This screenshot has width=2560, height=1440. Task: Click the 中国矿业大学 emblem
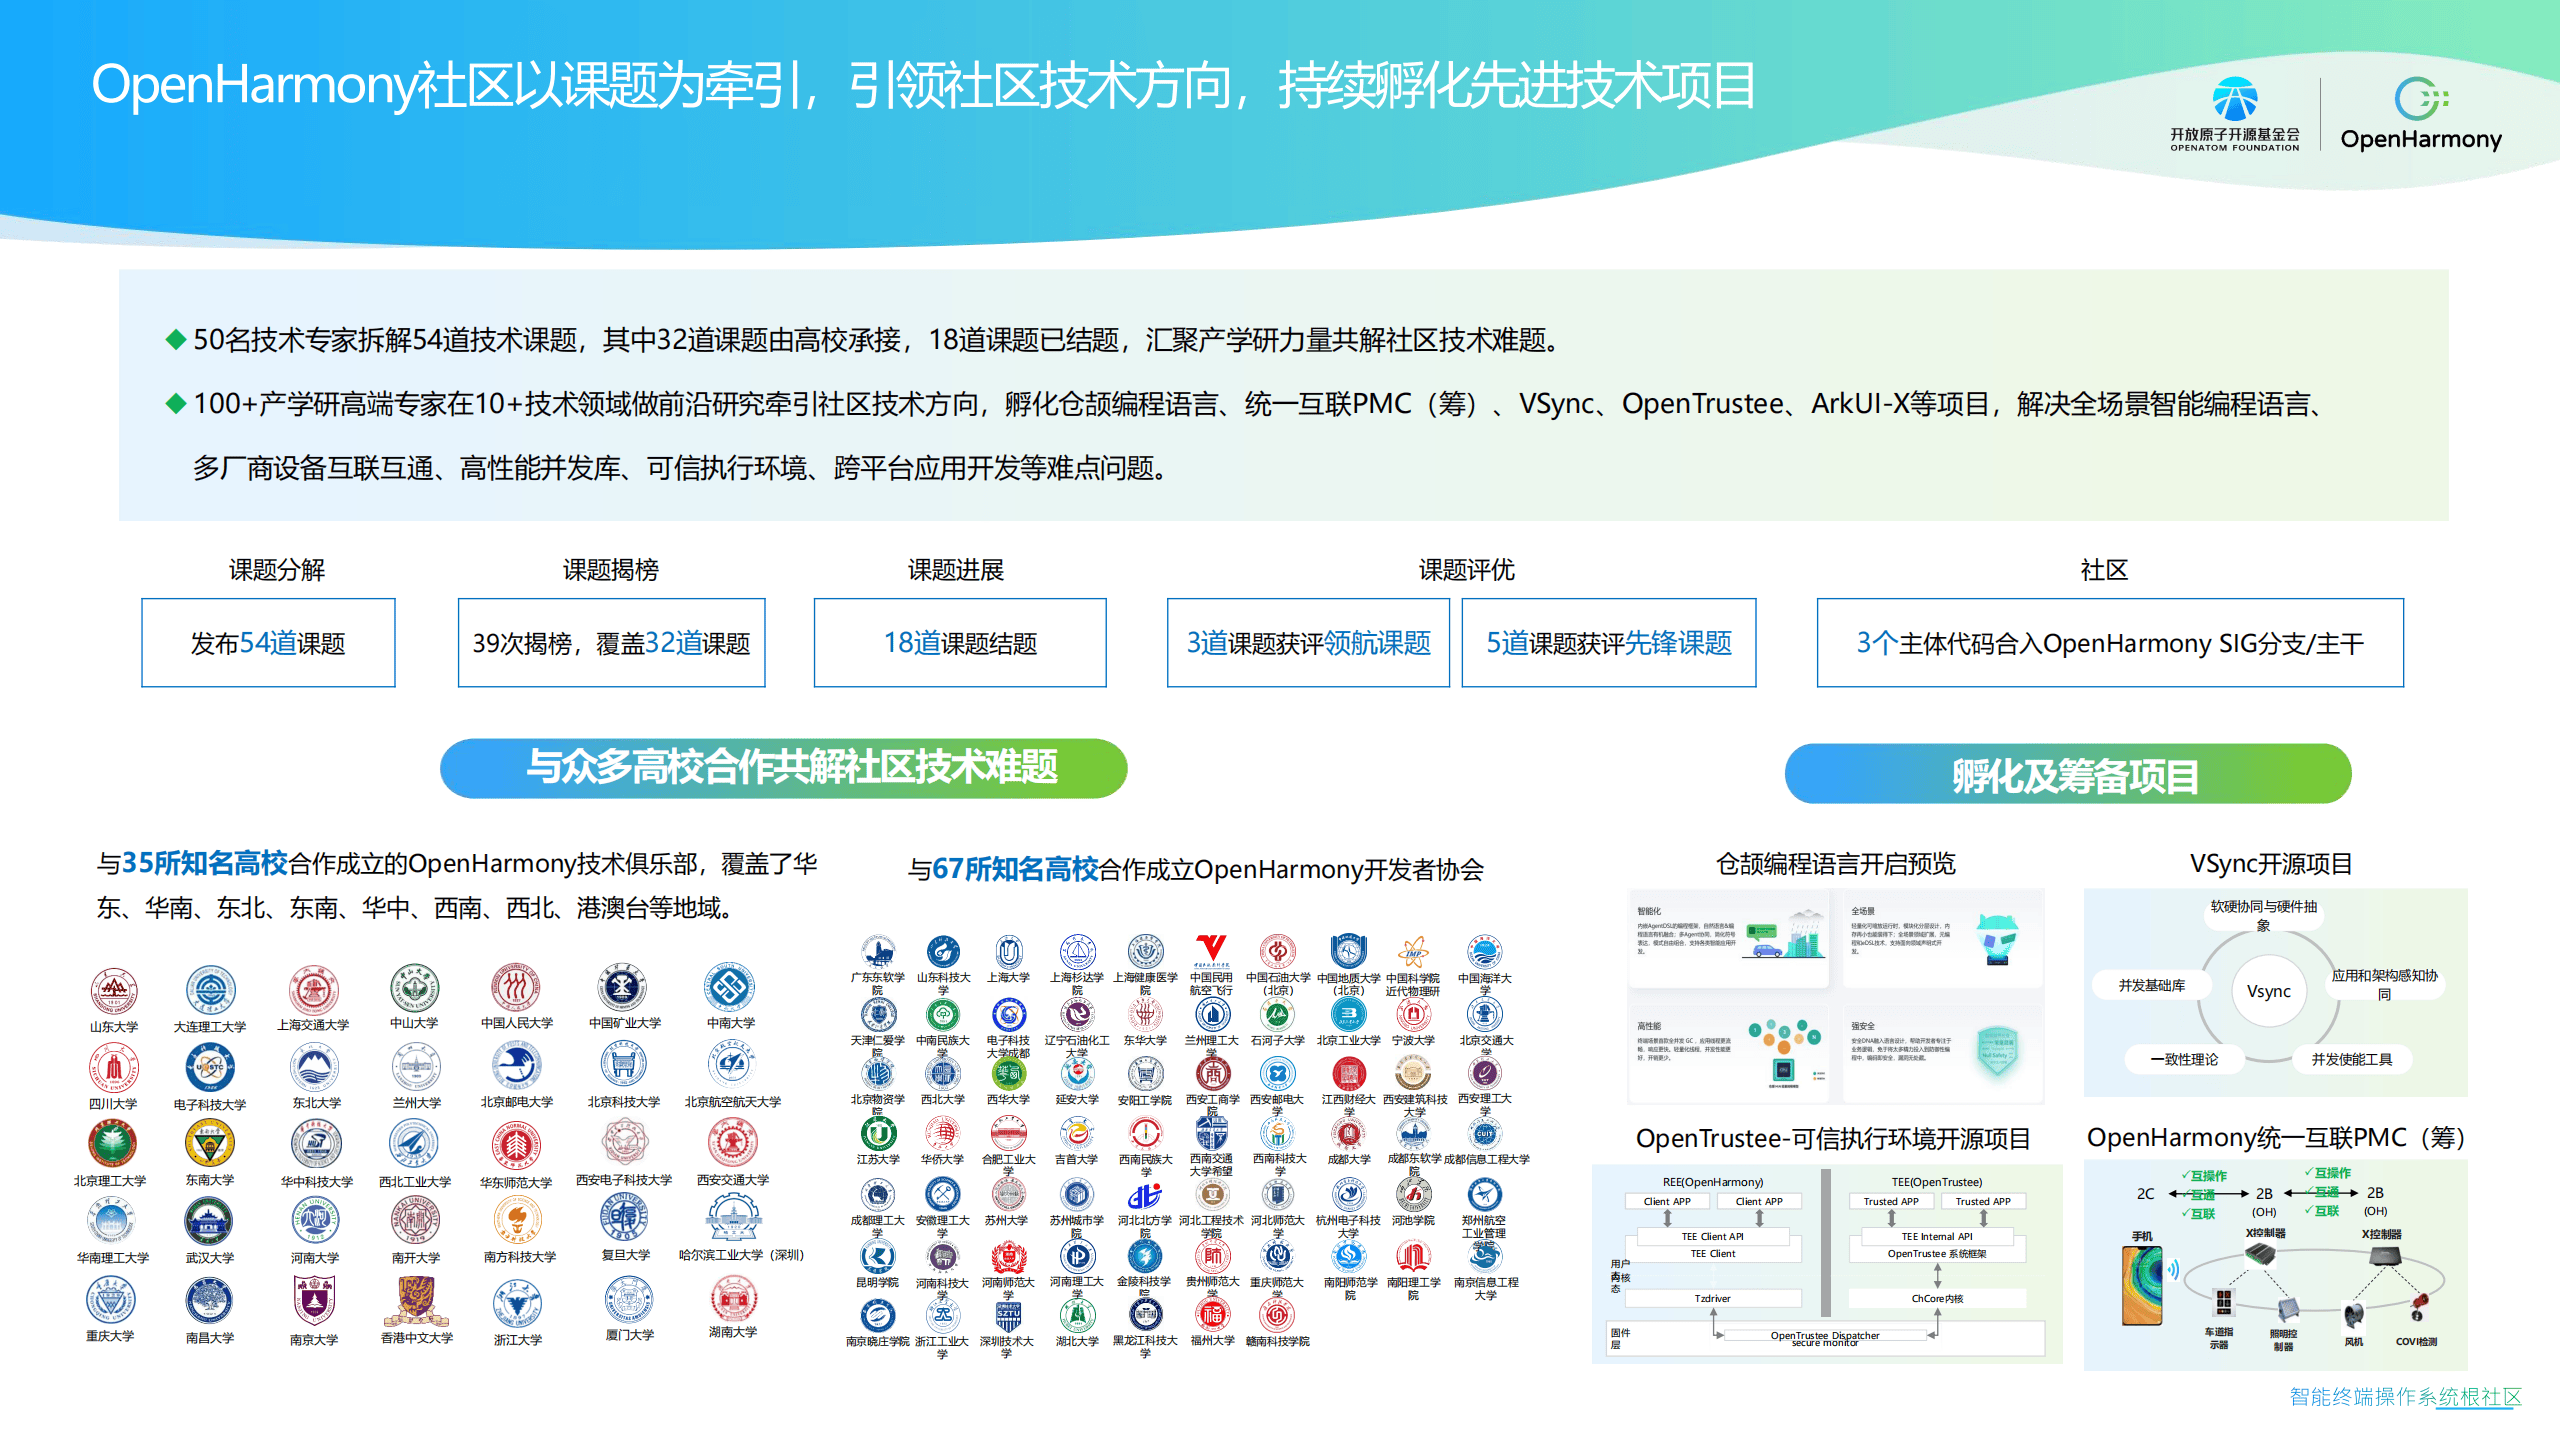[622, 988]
